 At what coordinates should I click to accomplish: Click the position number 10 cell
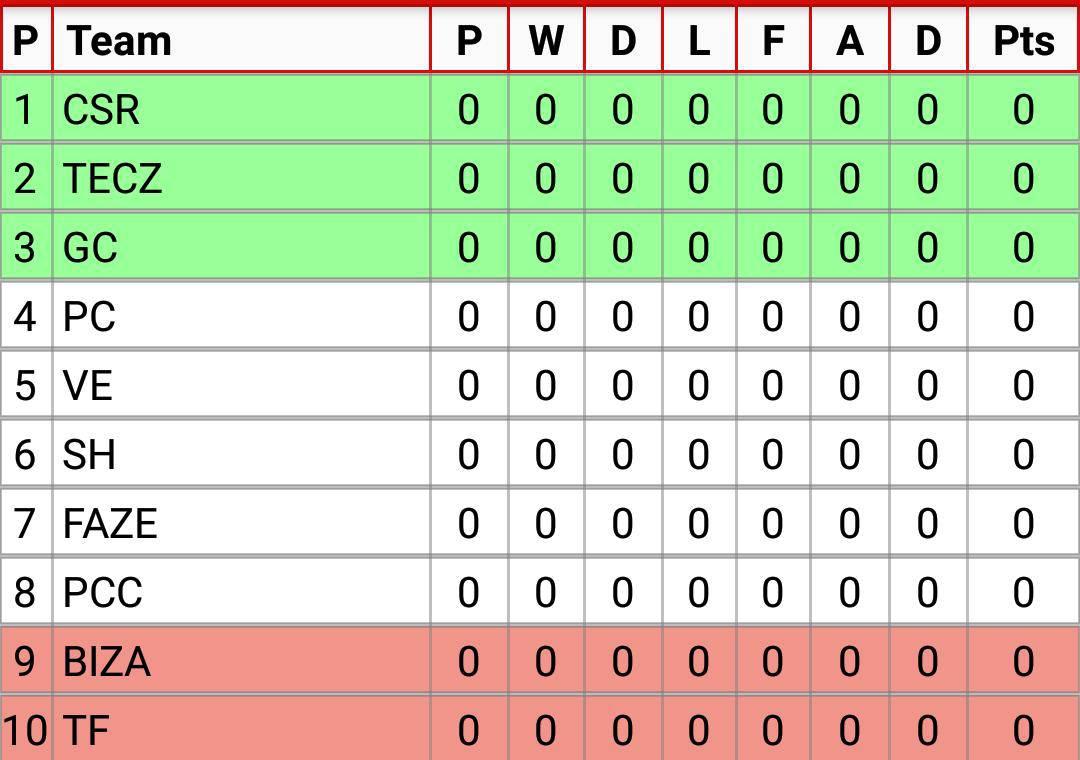(x=25, y=729)
